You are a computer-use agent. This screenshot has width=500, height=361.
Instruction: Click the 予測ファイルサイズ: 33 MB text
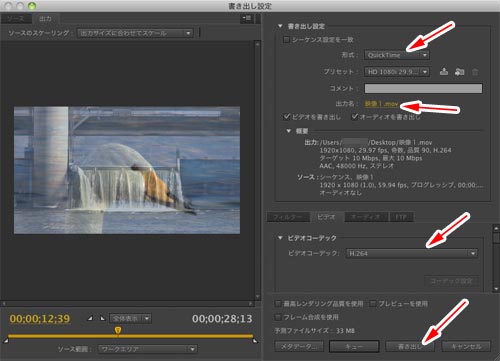click(x=314, y=331)
